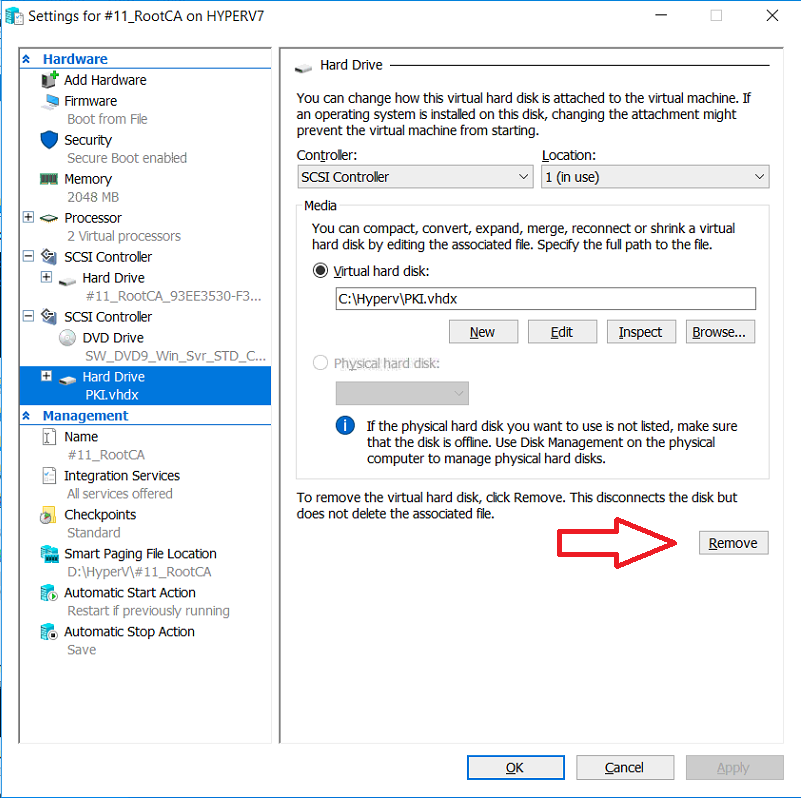The image size is (801, 798).
Task: Collapse the second SCSI Controller node
Action: tap(29, 316)
